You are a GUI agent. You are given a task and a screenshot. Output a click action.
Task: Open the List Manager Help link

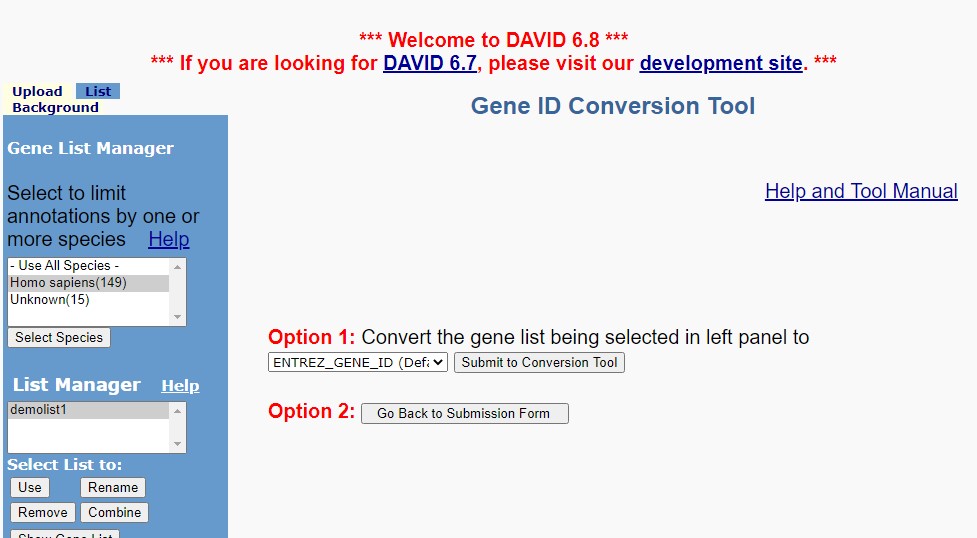[x=180, y=386]
